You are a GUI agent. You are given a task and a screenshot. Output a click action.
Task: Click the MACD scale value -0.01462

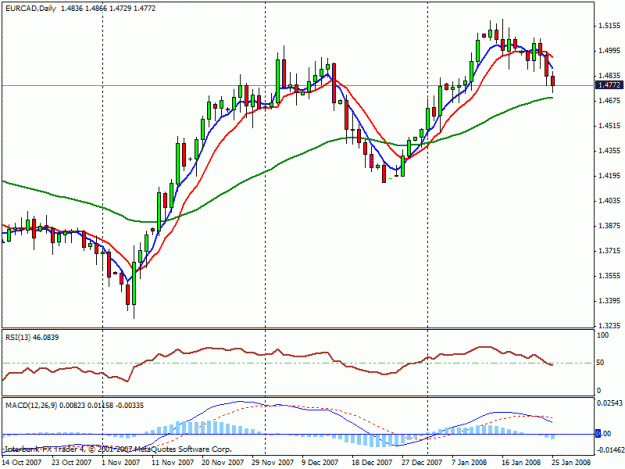[609, 450]
